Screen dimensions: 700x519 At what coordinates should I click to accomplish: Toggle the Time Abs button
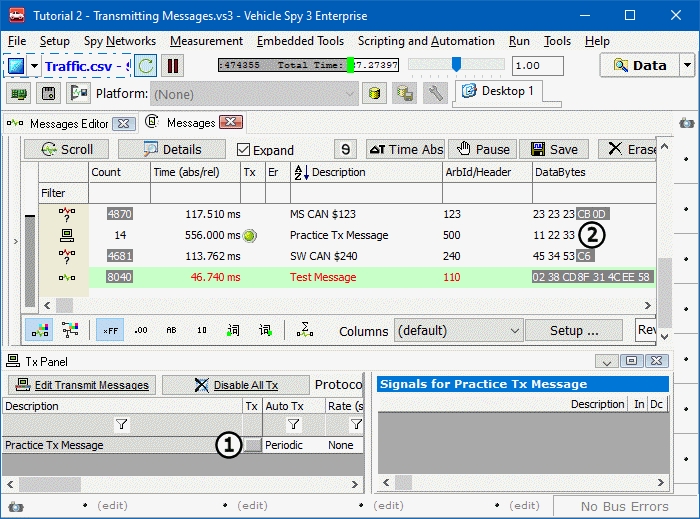click(x=405, y=149)
